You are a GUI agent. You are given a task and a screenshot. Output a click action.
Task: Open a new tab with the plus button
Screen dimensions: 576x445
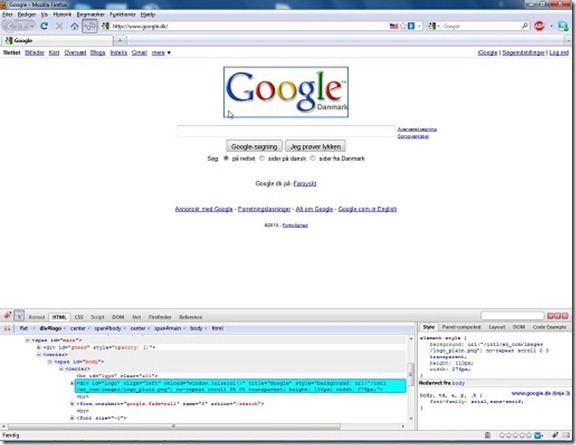(x=120, y=40)
